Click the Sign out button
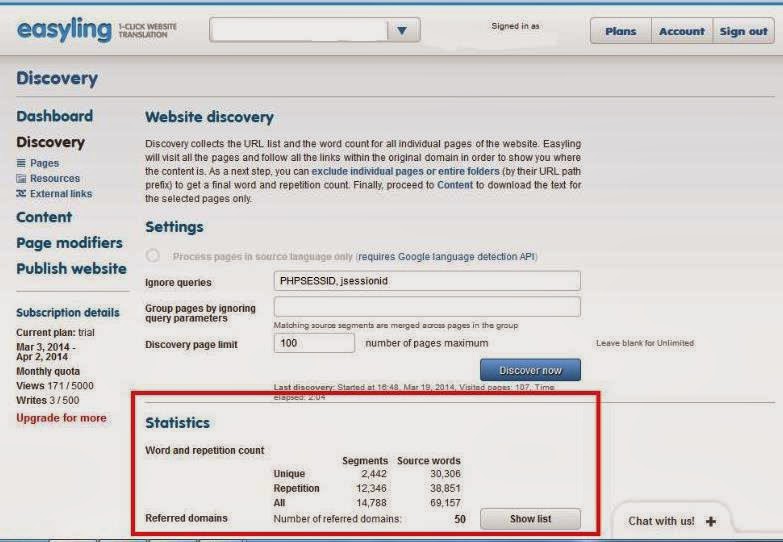 click(x=743, y=31)
